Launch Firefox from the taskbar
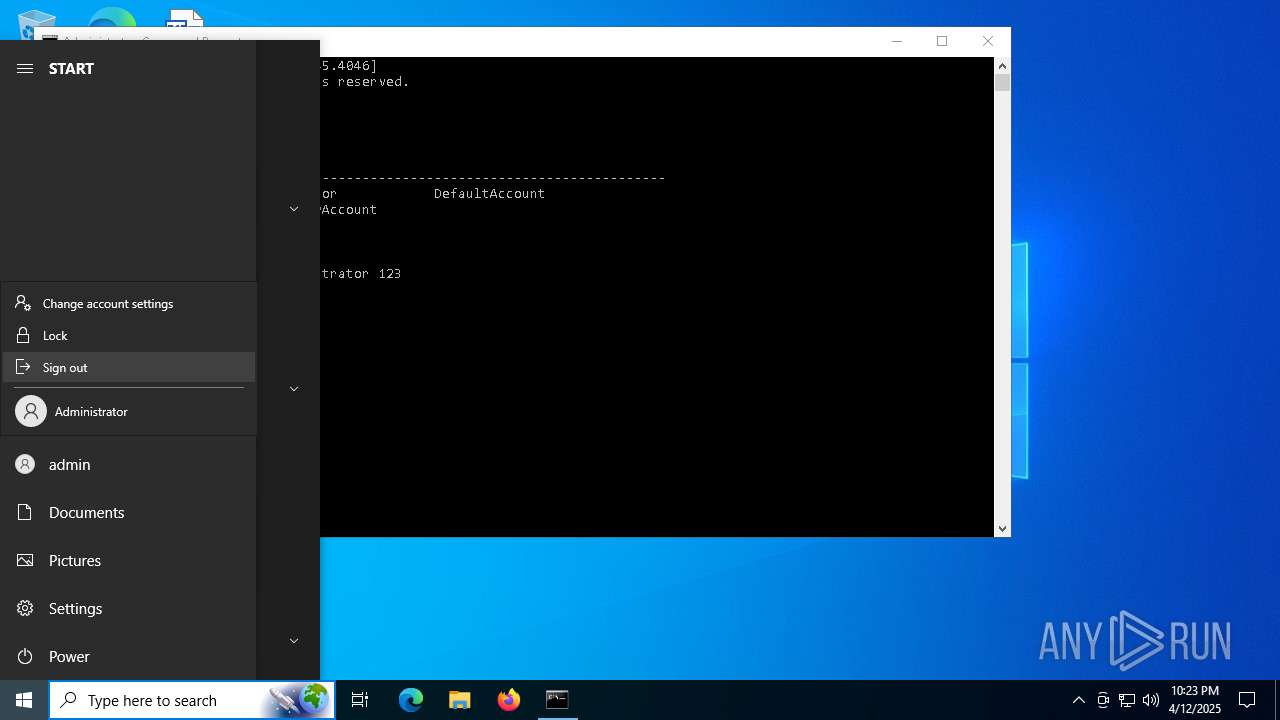The height and width of the screenshot is (720, 1280). [509, 700]
